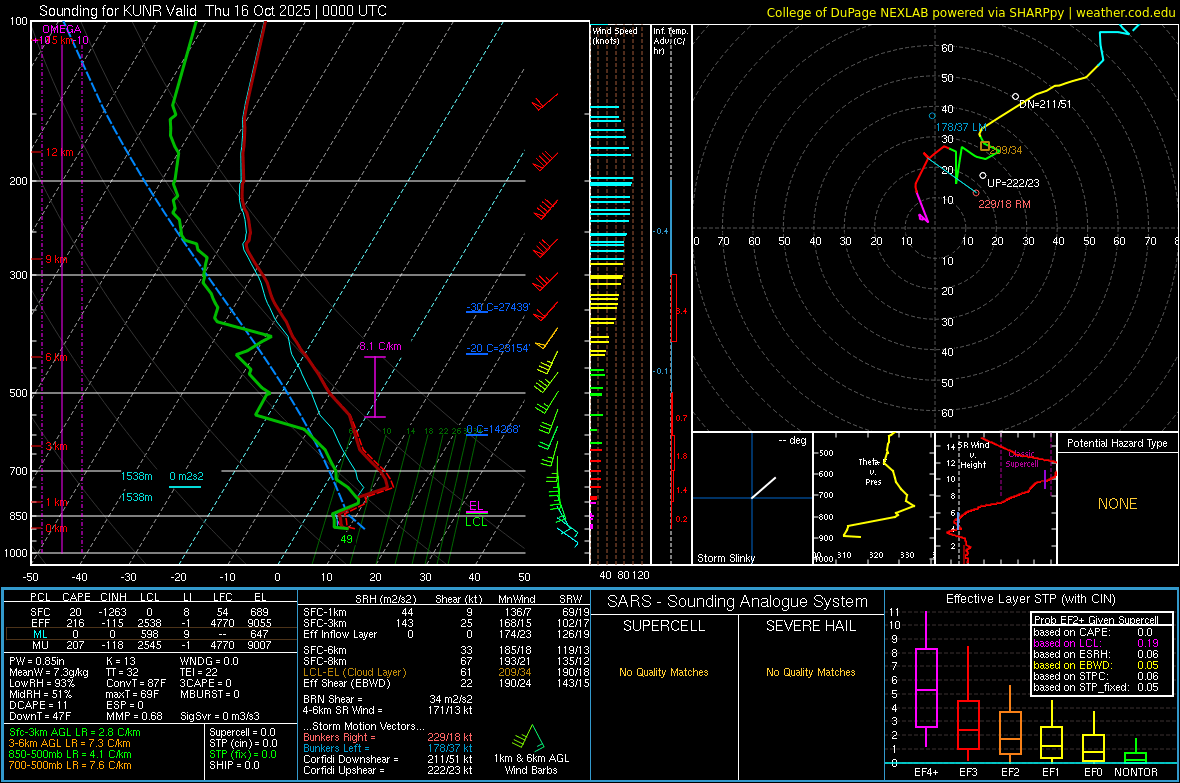Click the MMP = 0.68 value
The image size is (1180, 783).
click(134, 716)
